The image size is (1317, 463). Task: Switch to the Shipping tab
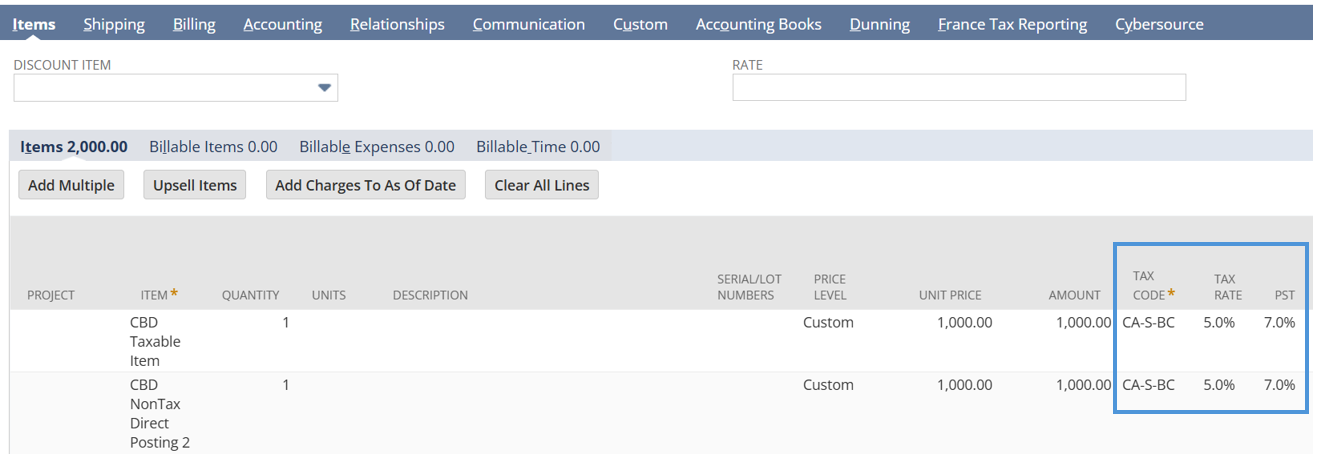(114, 24)
